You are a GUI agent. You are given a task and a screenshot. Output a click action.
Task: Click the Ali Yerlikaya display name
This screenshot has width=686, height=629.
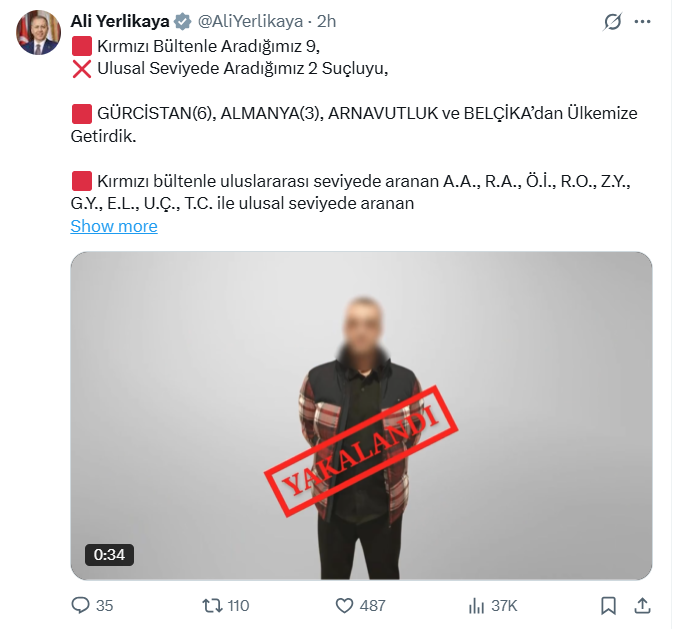tap(120, 21)
